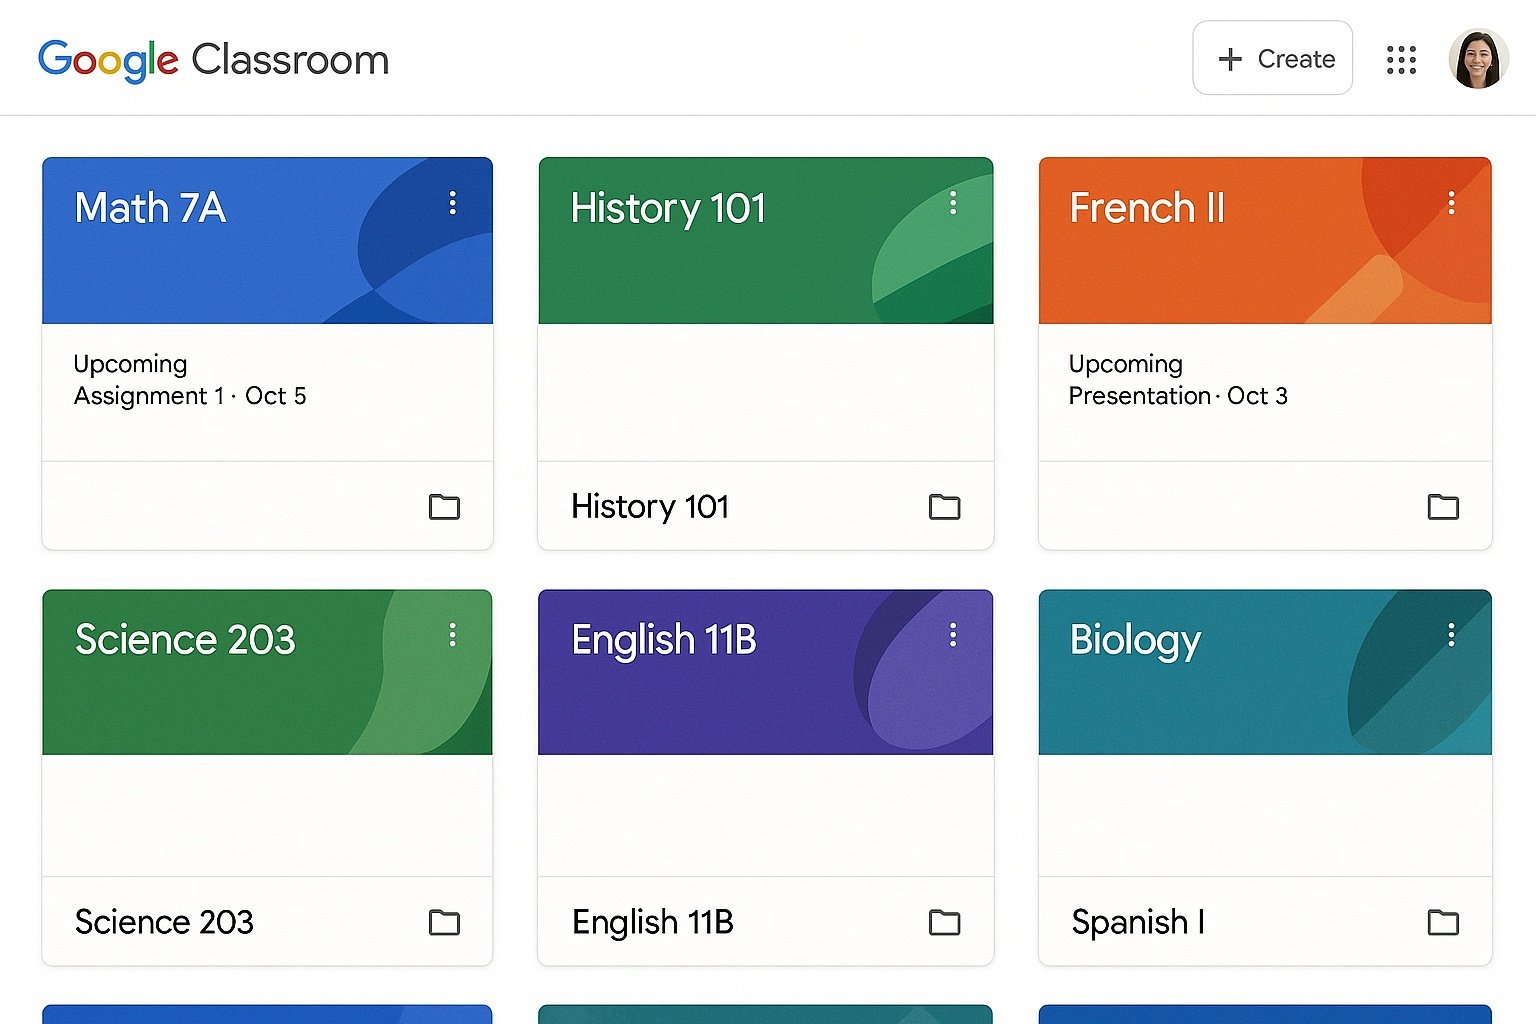Open the Math 7A three-dot menu
Screen dimensions: 1536x1024
[x=452, y=204]
